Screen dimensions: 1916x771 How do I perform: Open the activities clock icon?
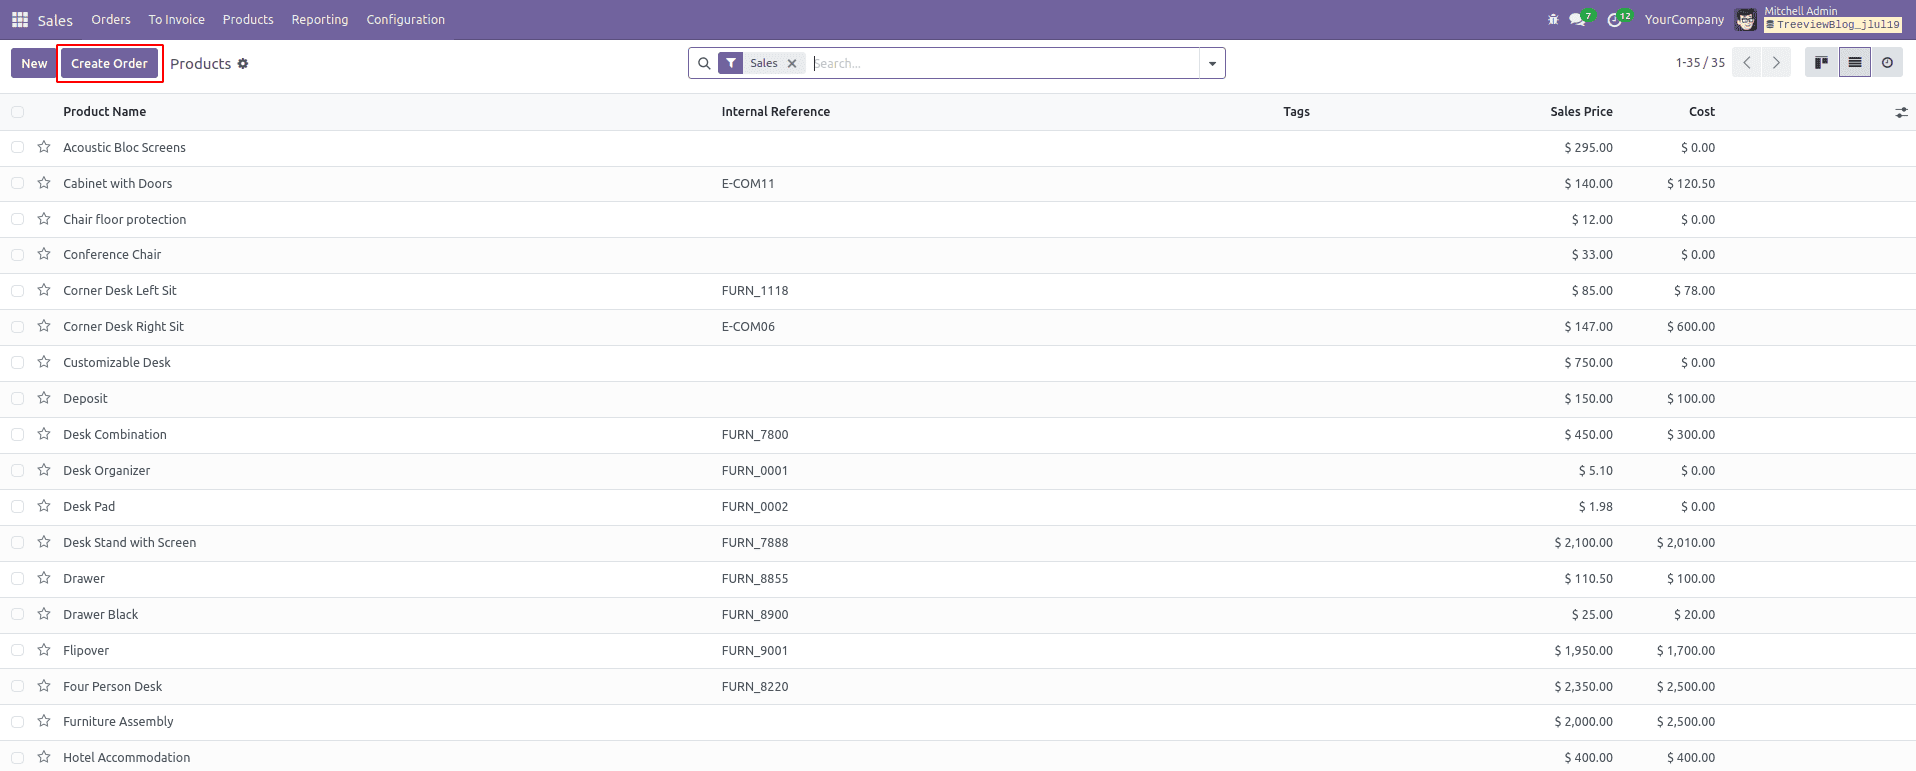coord(1614,20)
